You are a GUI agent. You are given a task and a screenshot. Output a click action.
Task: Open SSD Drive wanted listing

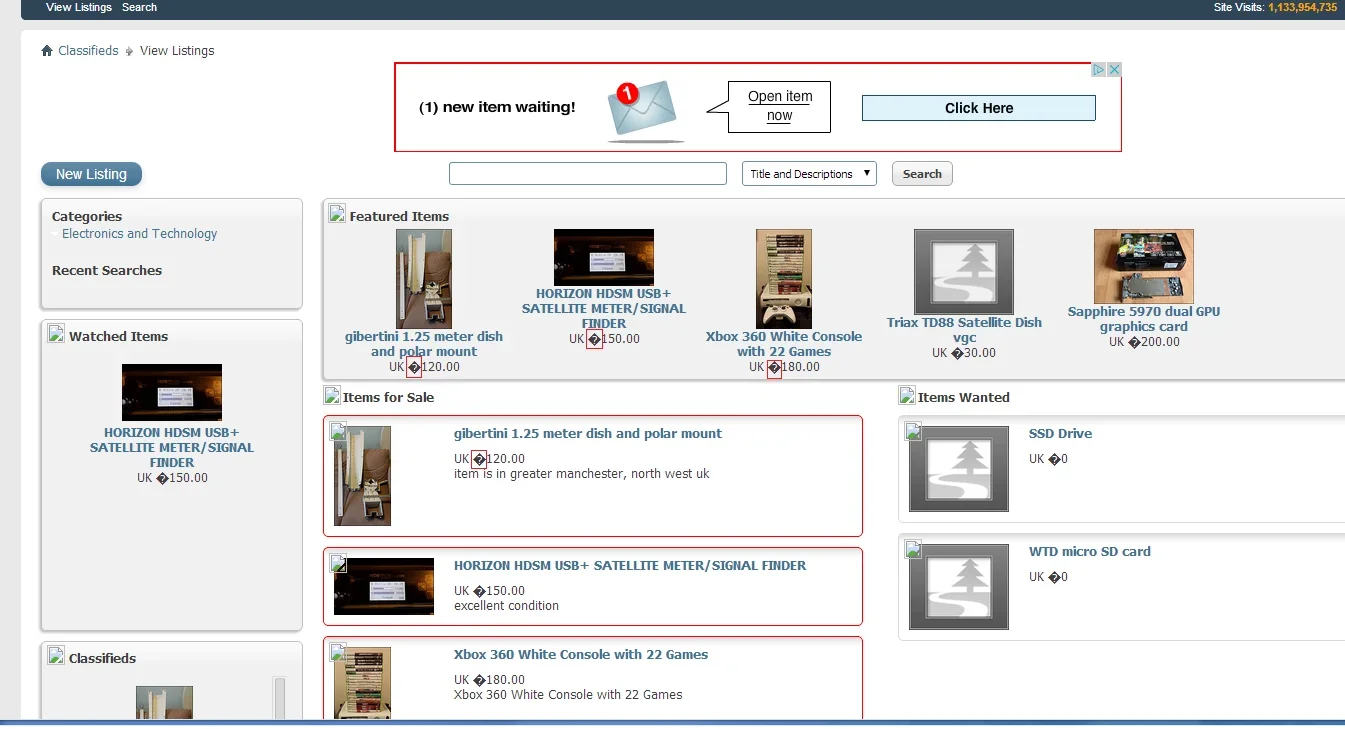pos(1060,434)
